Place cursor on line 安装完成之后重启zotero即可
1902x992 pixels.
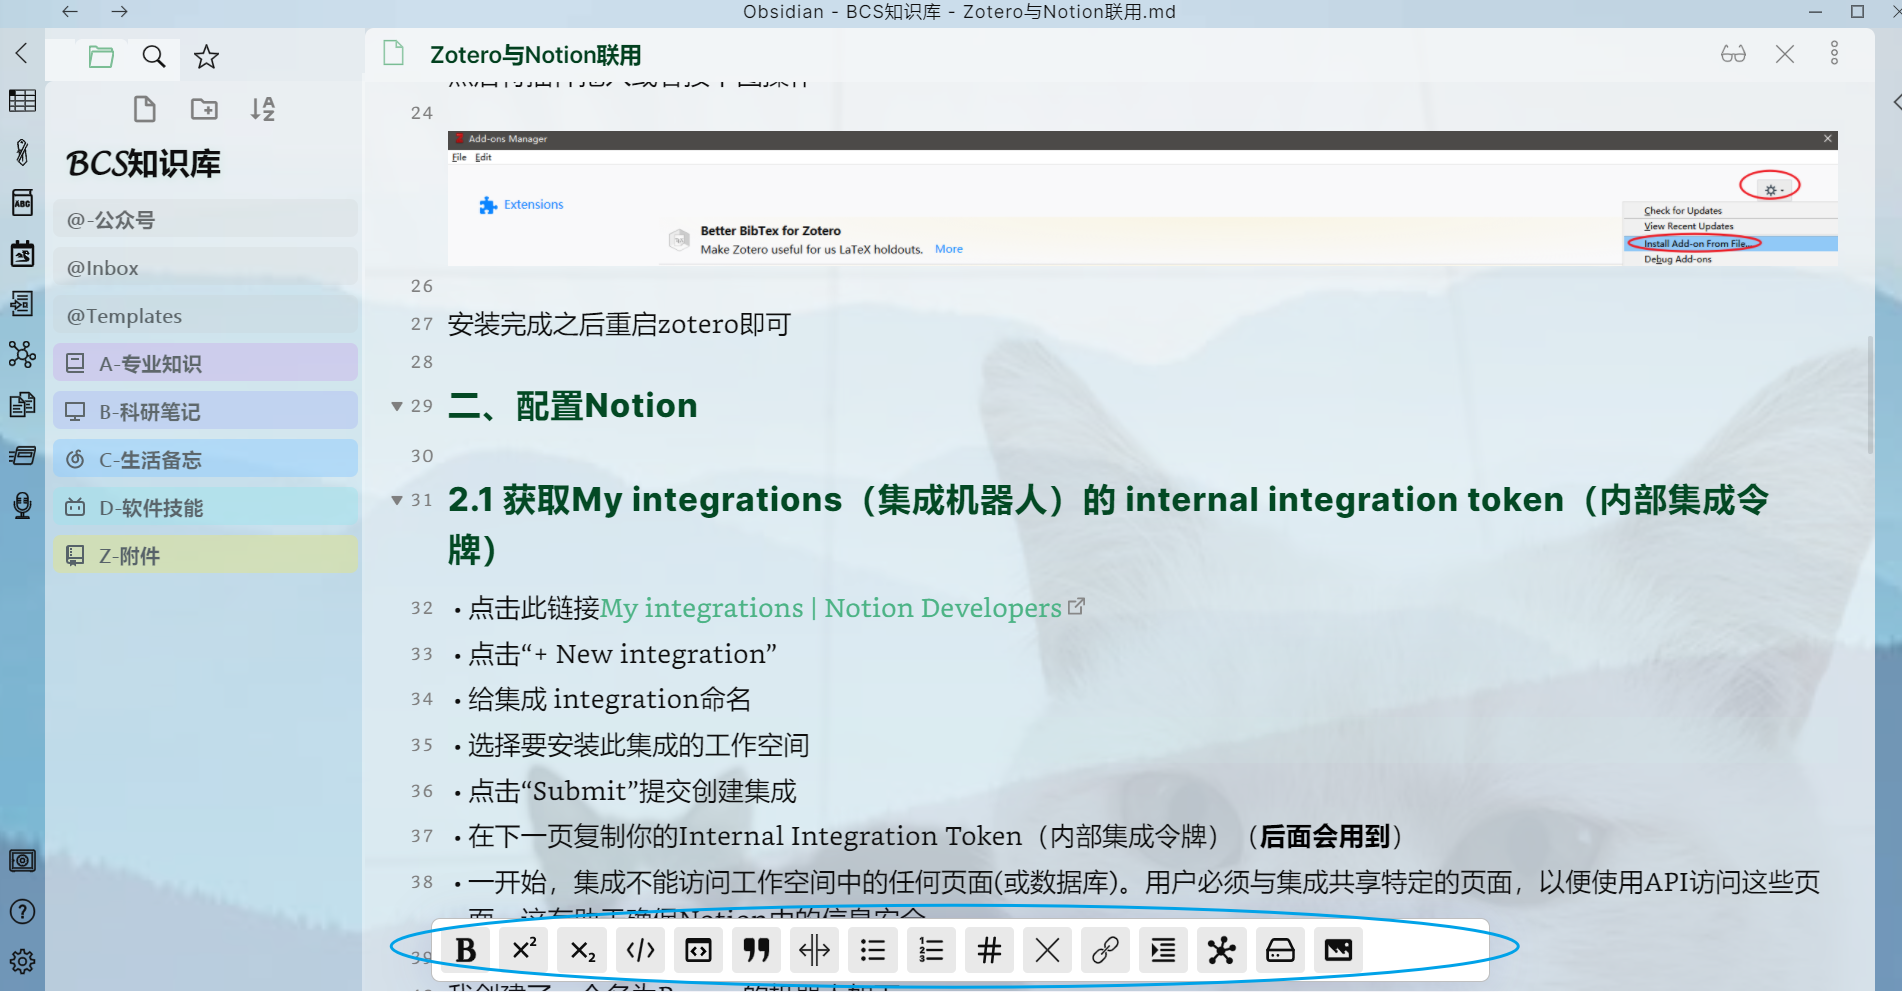pyautogui.click(x=619, y=324)
